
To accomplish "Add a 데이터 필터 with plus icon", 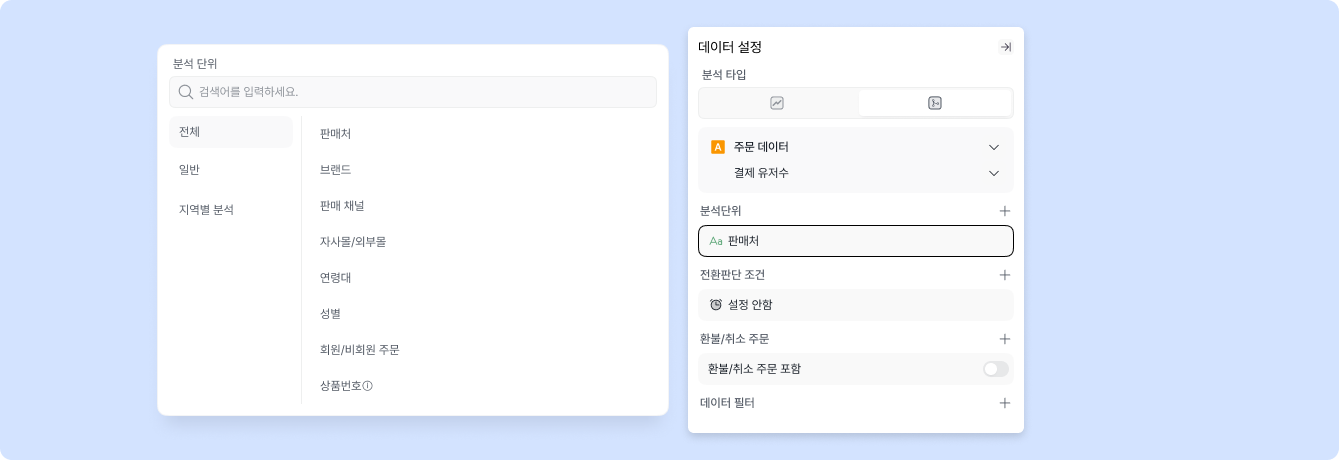I will click(1005, 403).
